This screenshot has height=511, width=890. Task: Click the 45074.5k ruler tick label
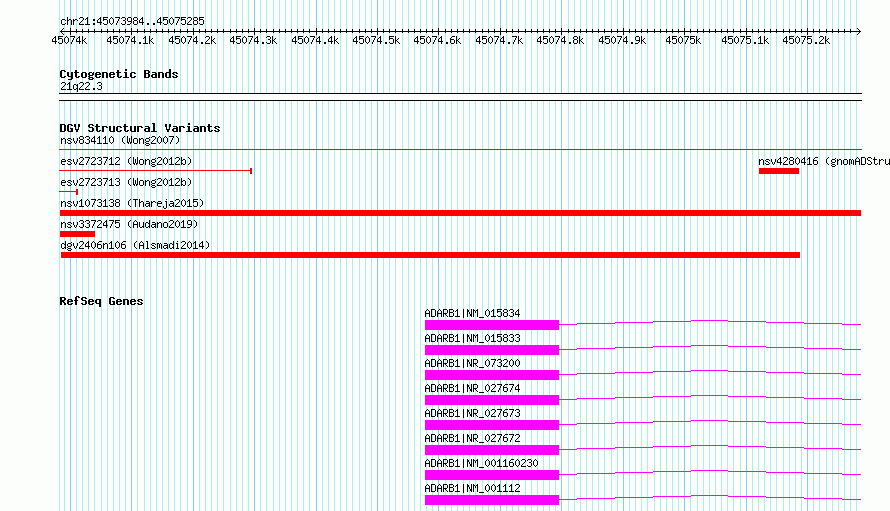(x=376, y=40)
